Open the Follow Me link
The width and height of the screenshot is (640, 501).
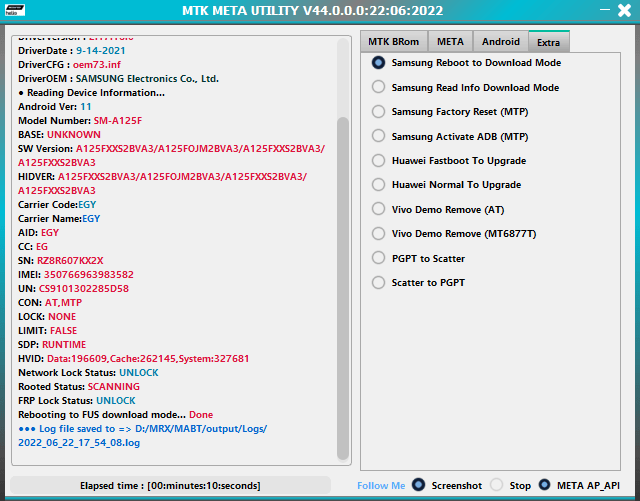[381, 485]
